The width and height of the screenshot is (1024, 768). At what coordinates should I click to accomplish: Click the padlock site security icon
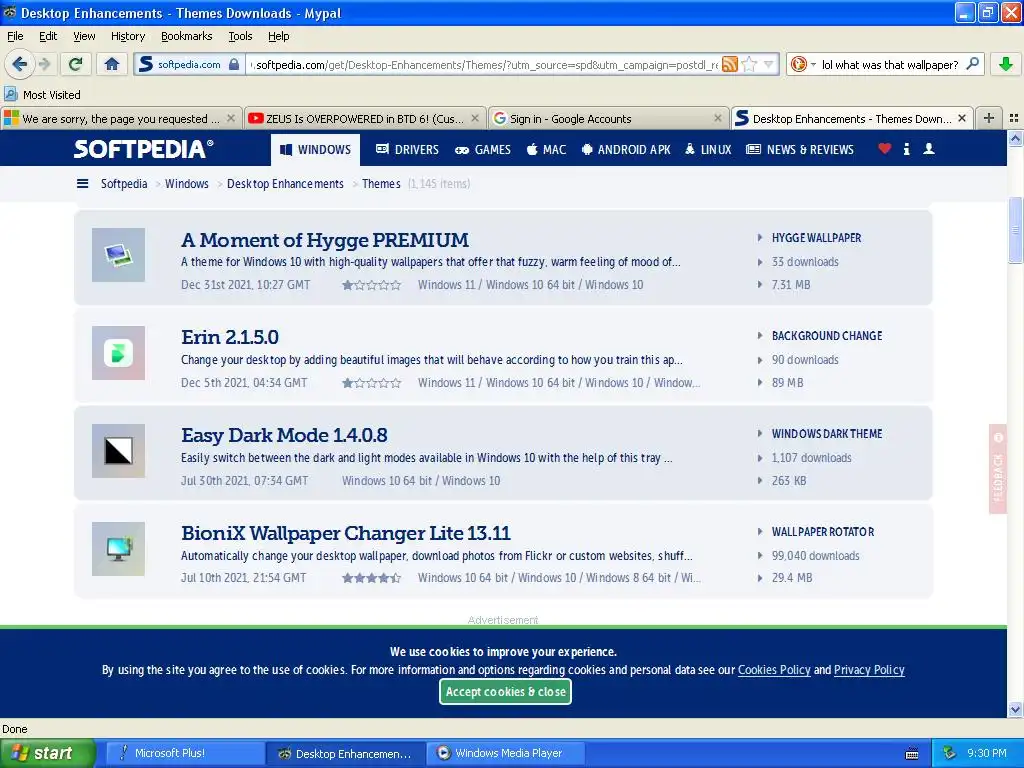click(234, 64)
